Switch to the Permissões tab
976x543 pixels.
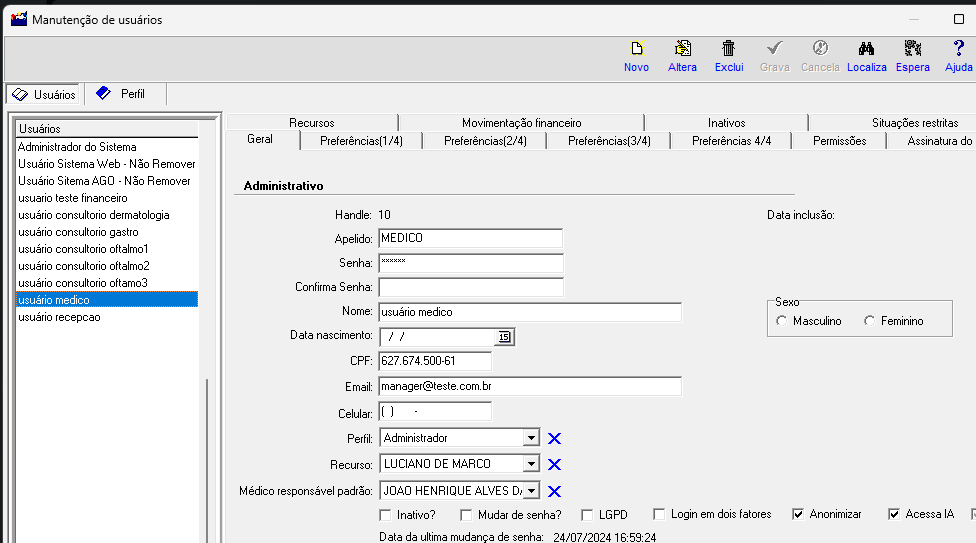pos(839,141)
